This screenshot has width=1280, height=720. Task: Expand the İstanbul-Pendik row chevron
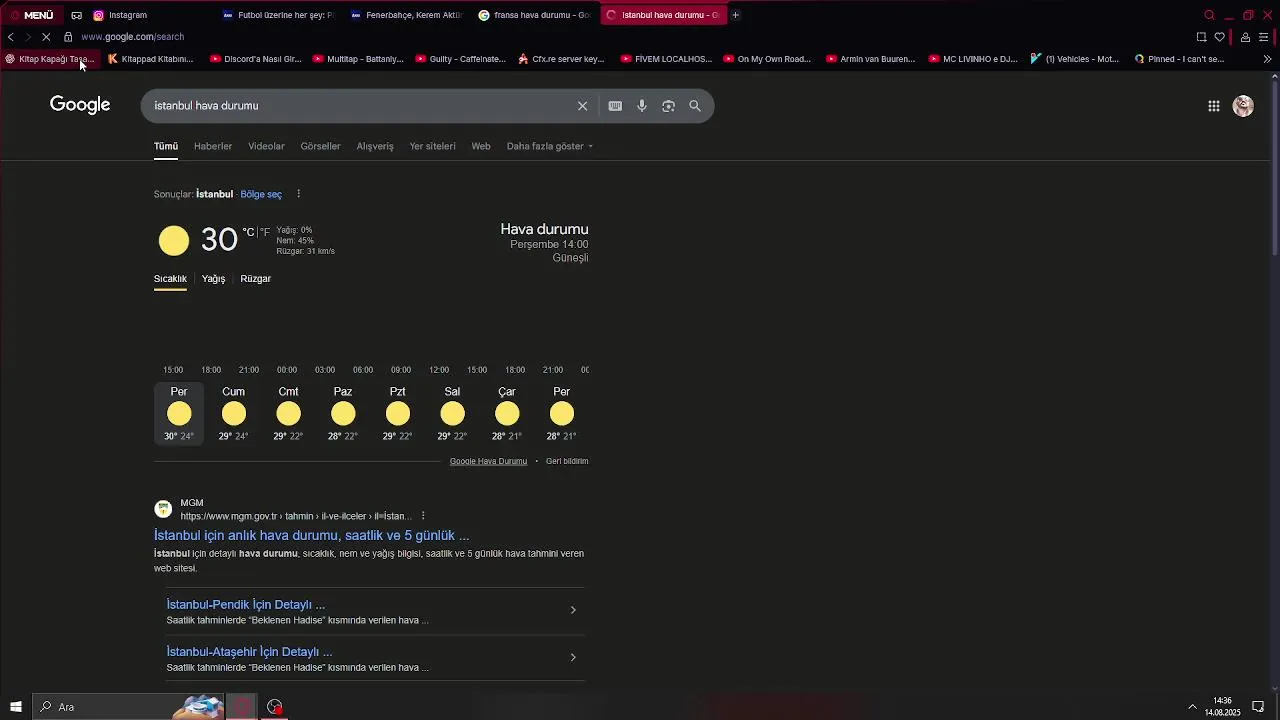pyautogui.click(x=573, y=610)
